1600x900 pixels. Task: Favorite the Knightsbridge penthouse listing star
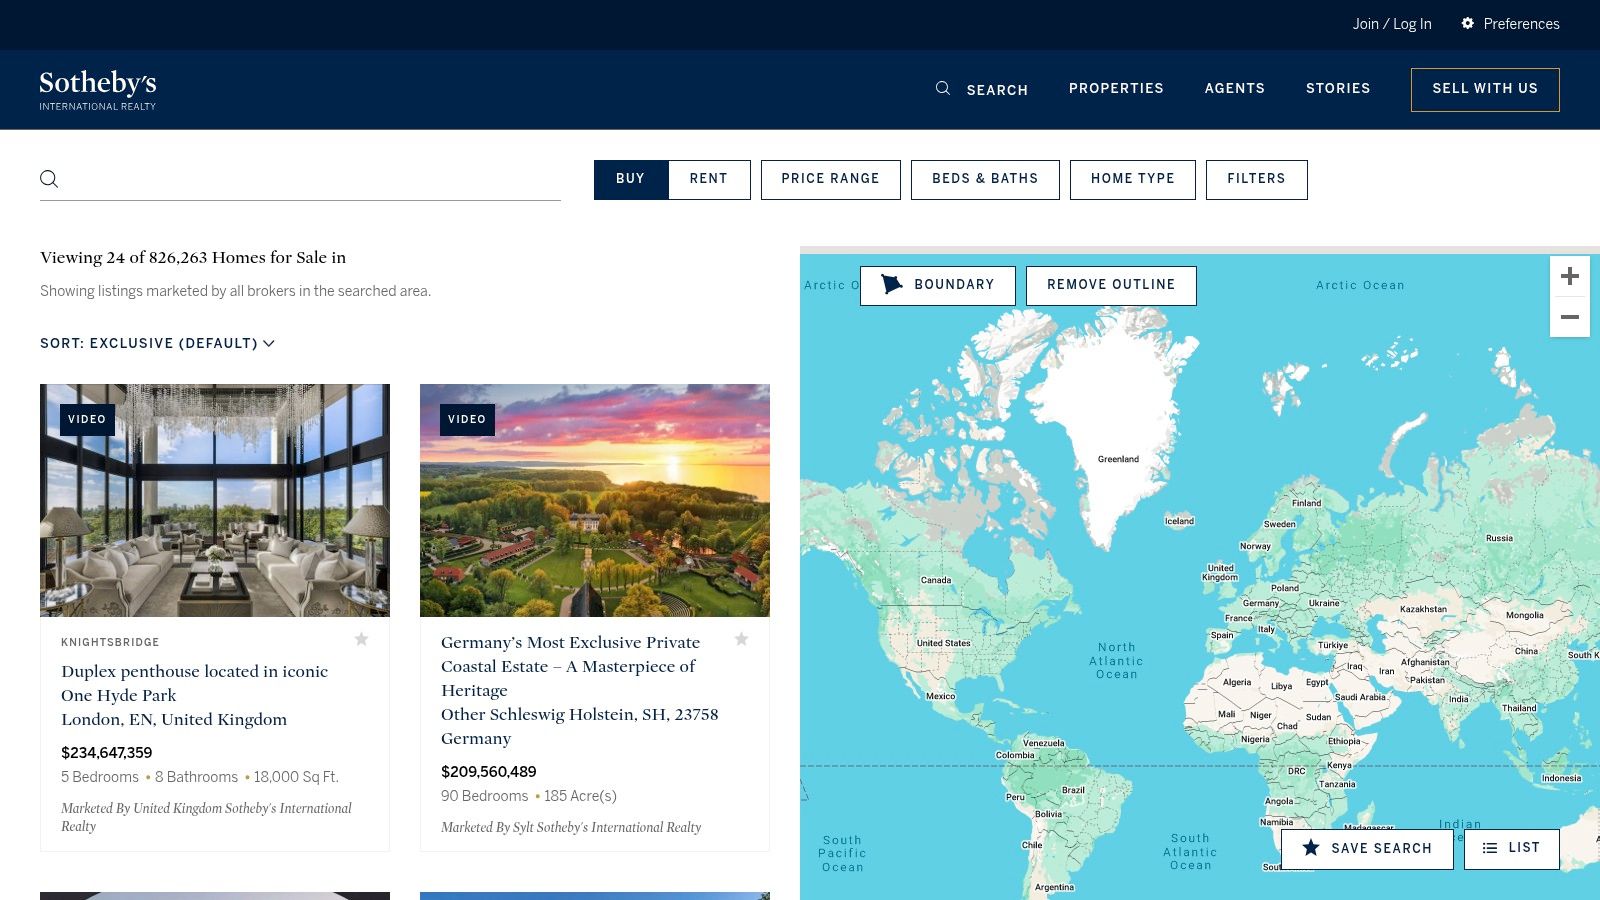pyautogui.click(x=361, y=639)
